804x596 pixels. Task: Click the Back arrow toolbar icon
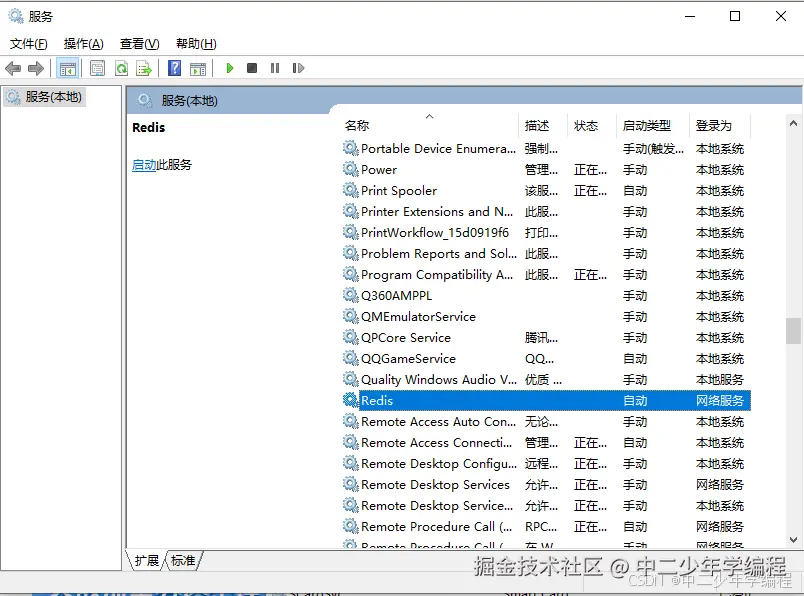(x=12, y=68)
